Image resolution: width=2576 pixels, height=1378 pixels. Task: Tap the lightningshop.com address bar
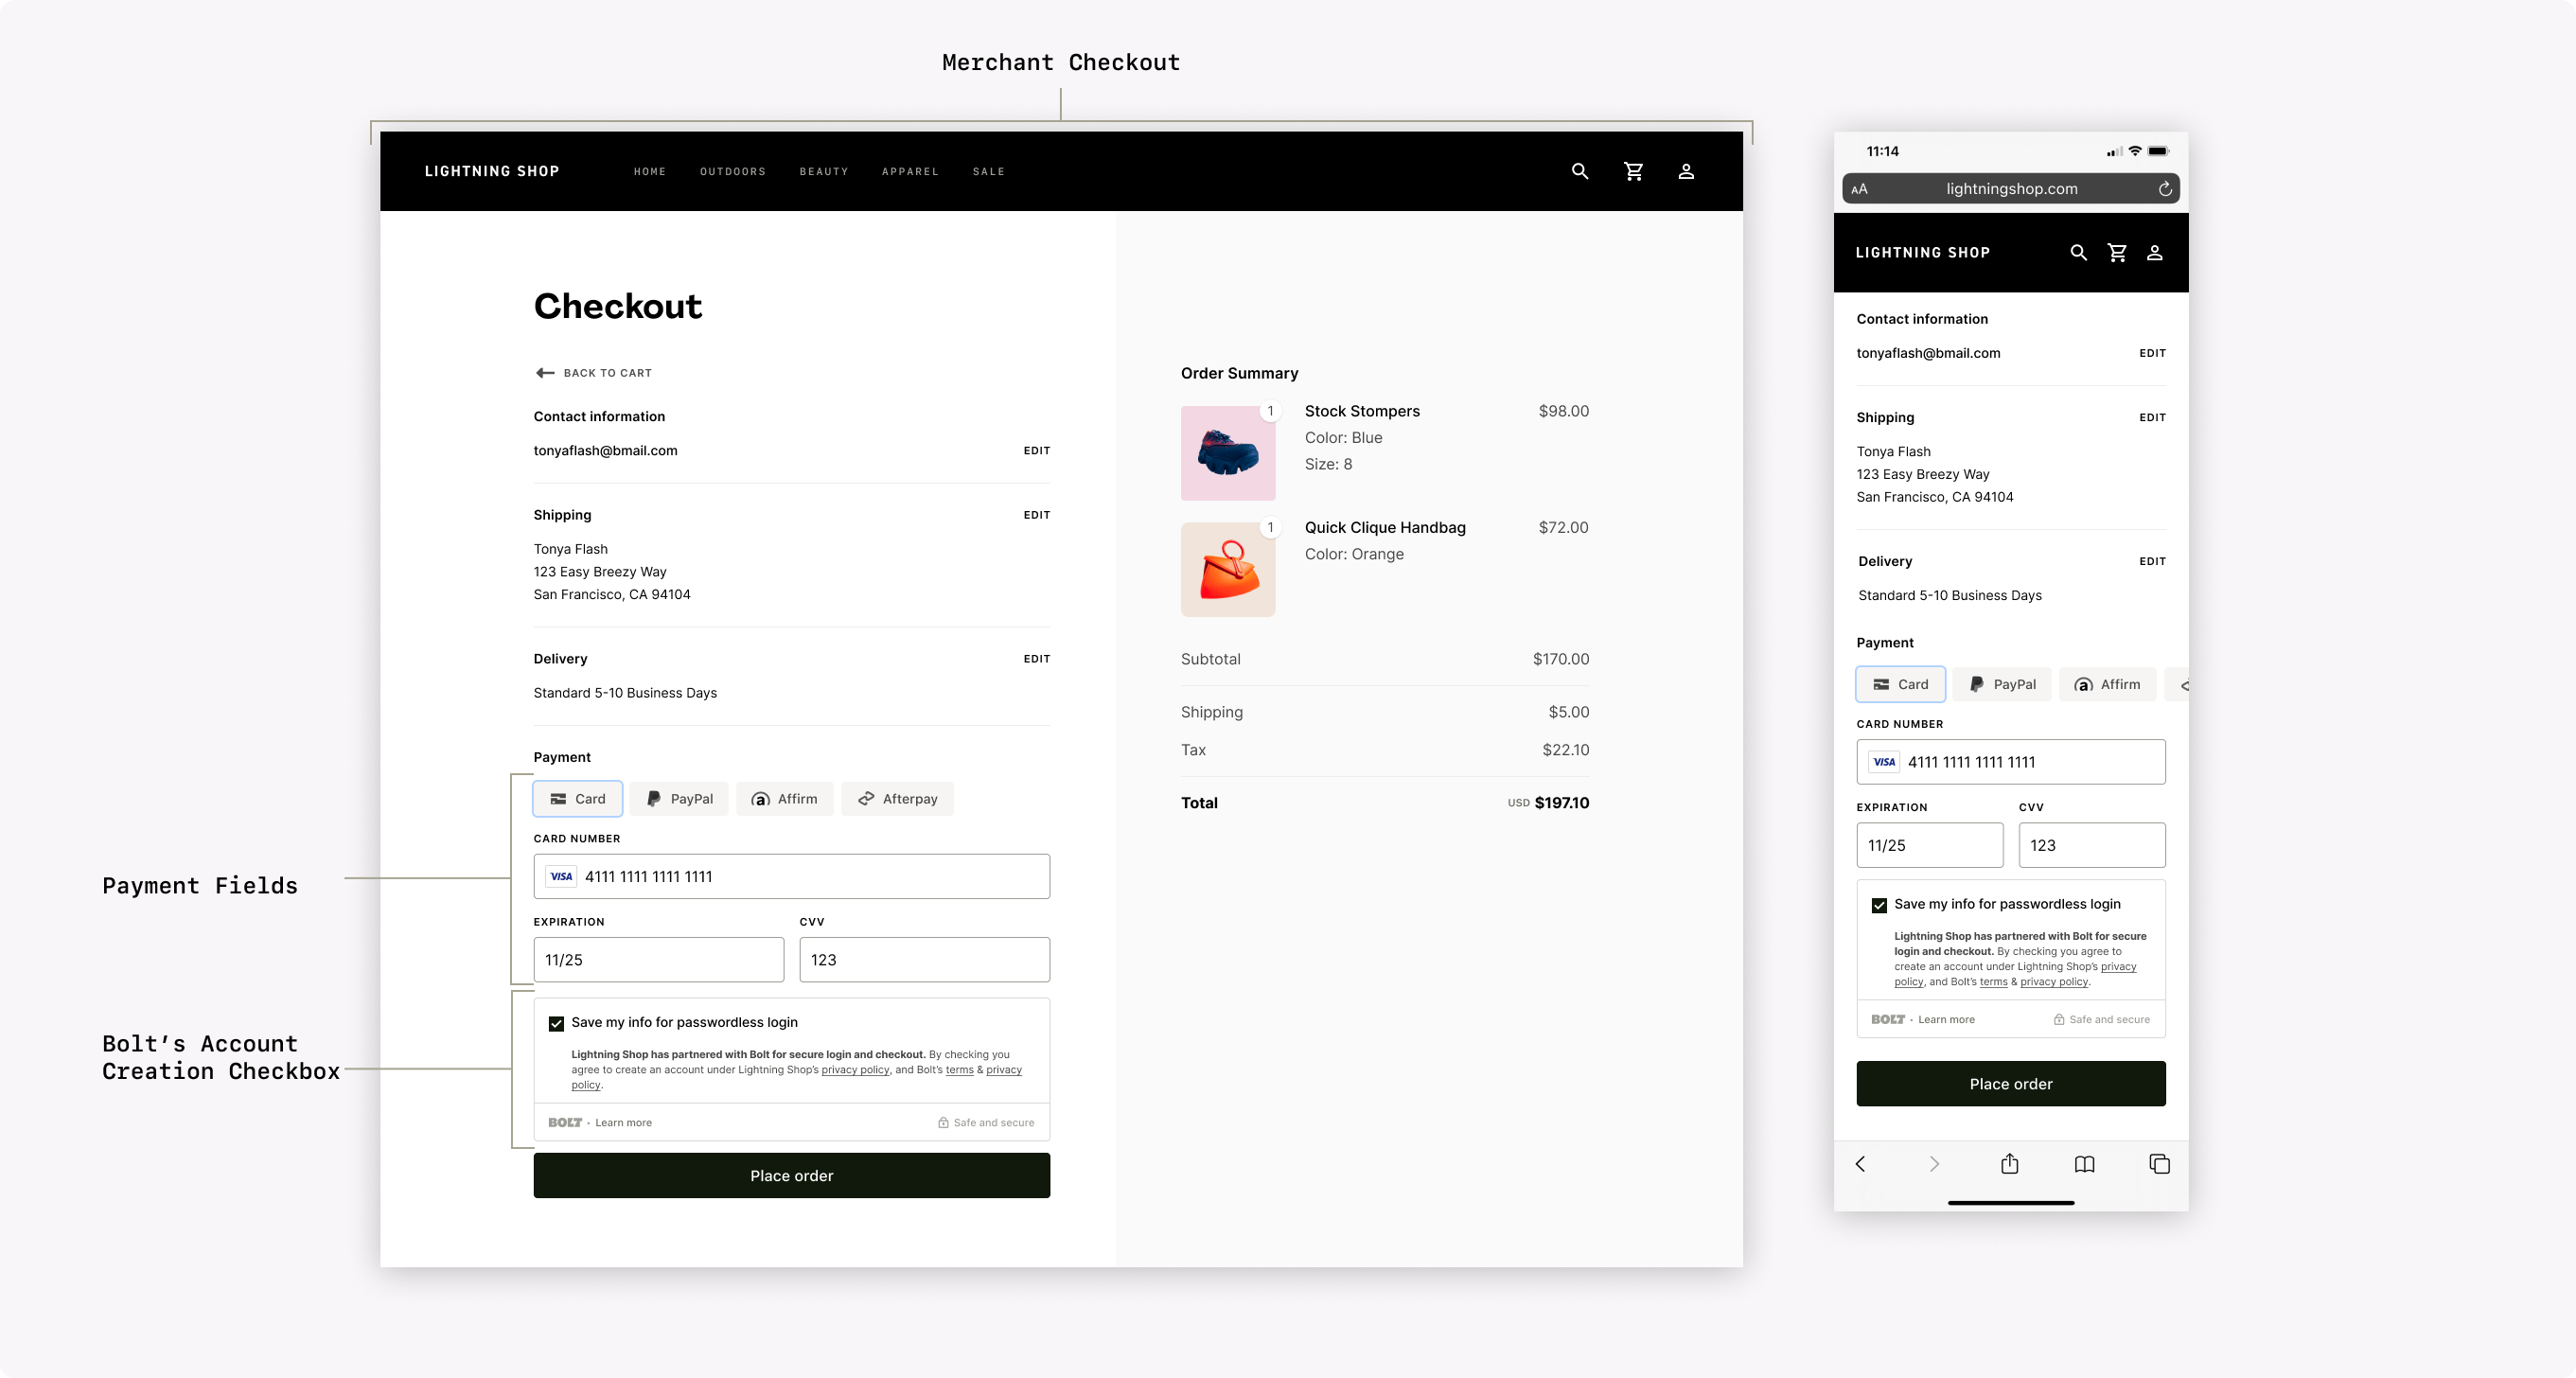(2011, 188)
